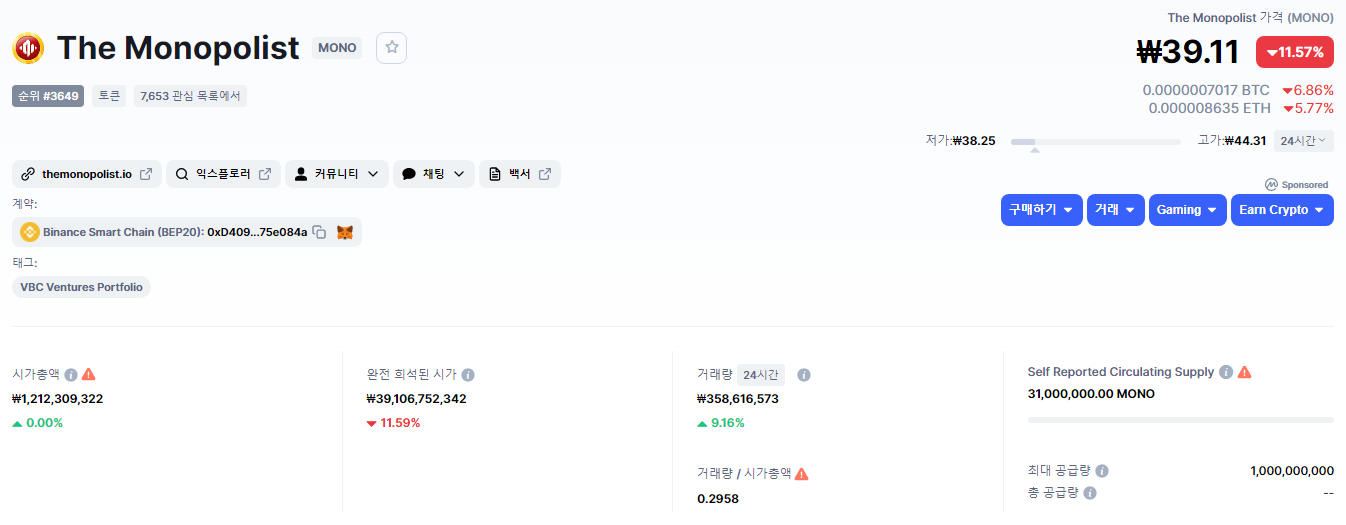This screenshot has width=1346, height=525.
Task: Click the low-high price range slider
Action: (1096, 142)
